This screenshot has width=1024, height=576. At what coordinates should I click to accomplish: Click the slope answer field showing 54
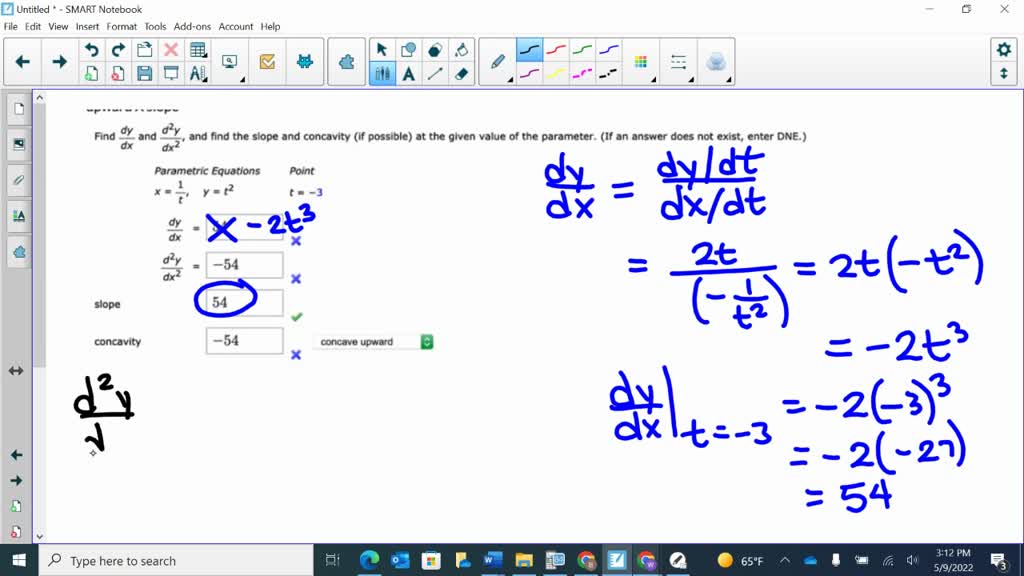click(243, 302)
